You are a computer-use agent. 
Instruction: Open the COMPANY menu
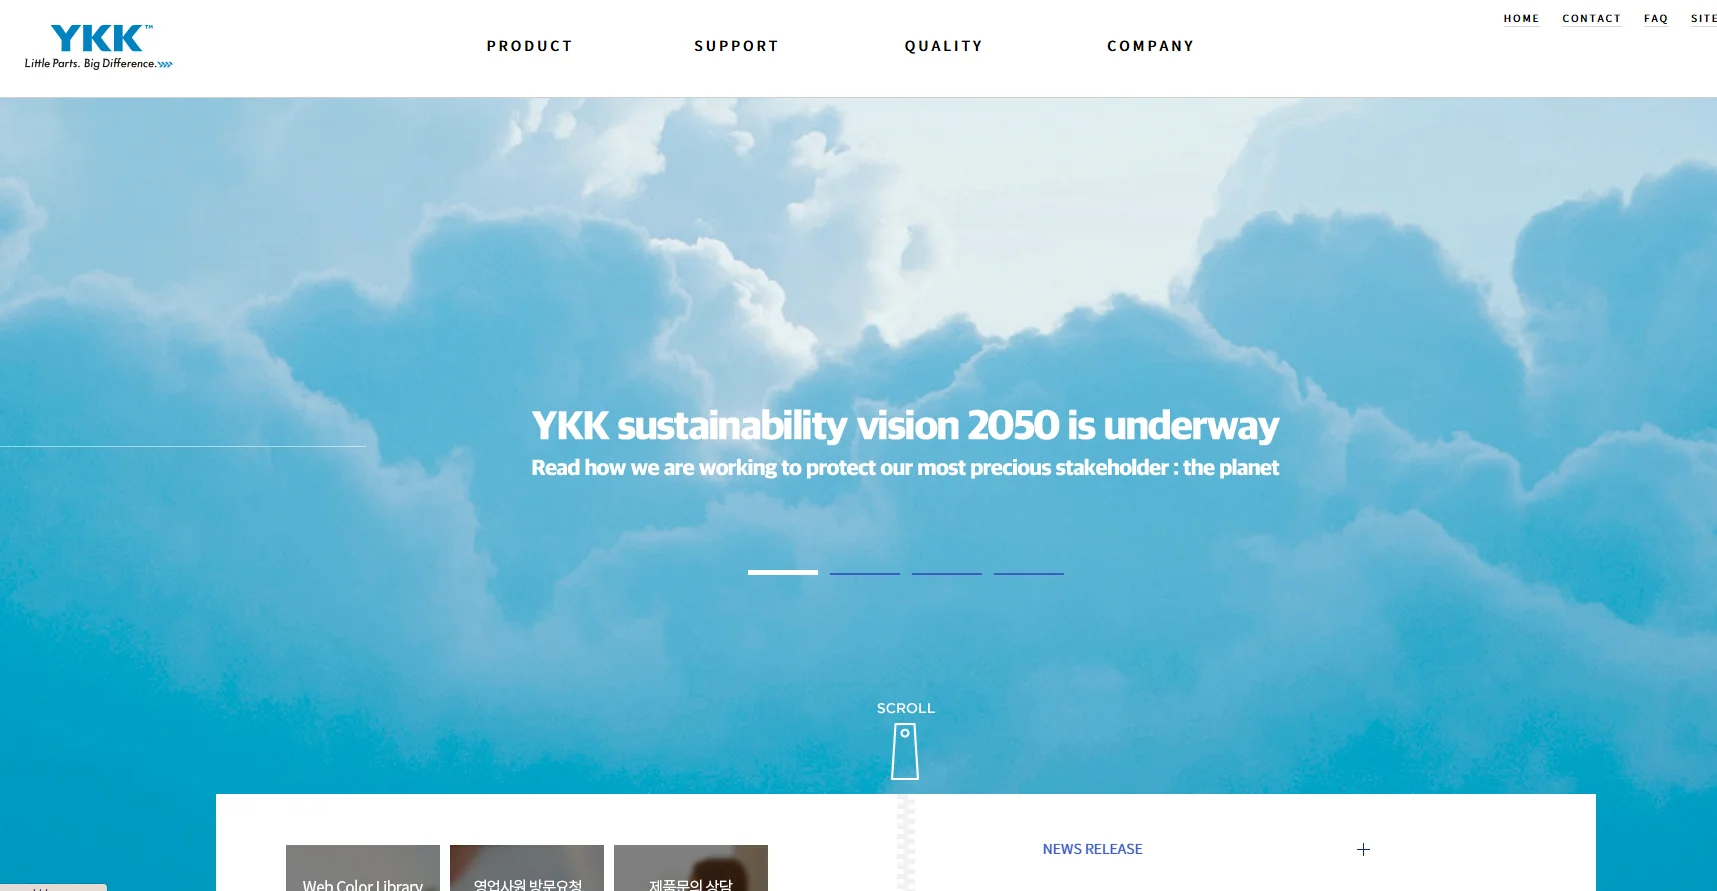[x=1150, y=46]
